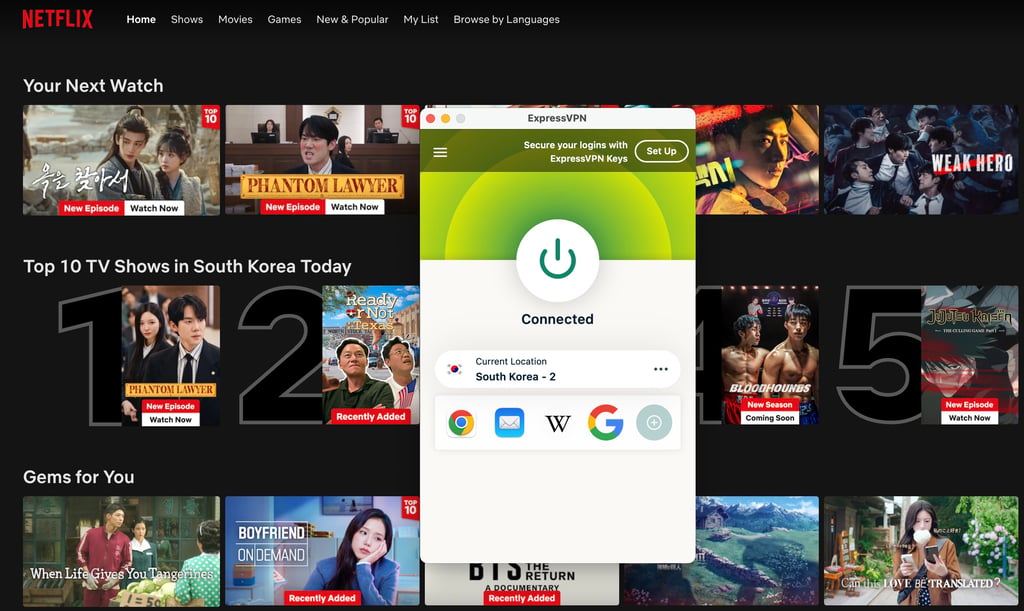Close the ExpressVPN window
The height and width of the screenshot is (611, 1024).
[x=430, y=118]
